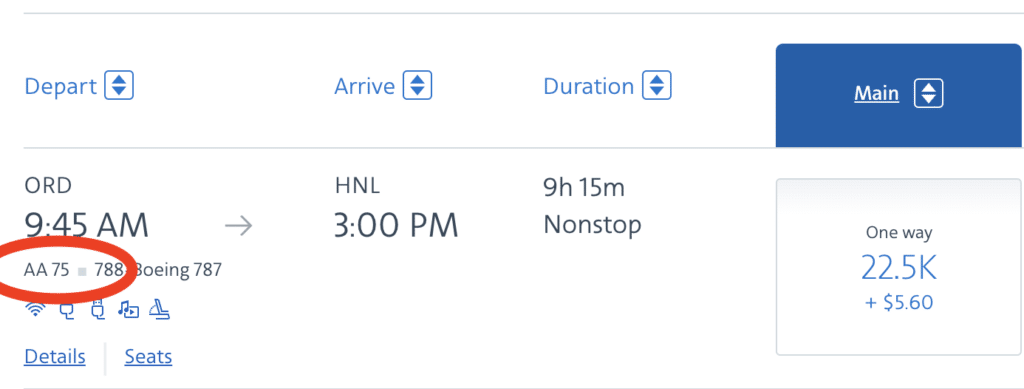Sort flights using the Duration sort arrows
This screenshot has height=389, width=1024.
[x=657, y=86]
